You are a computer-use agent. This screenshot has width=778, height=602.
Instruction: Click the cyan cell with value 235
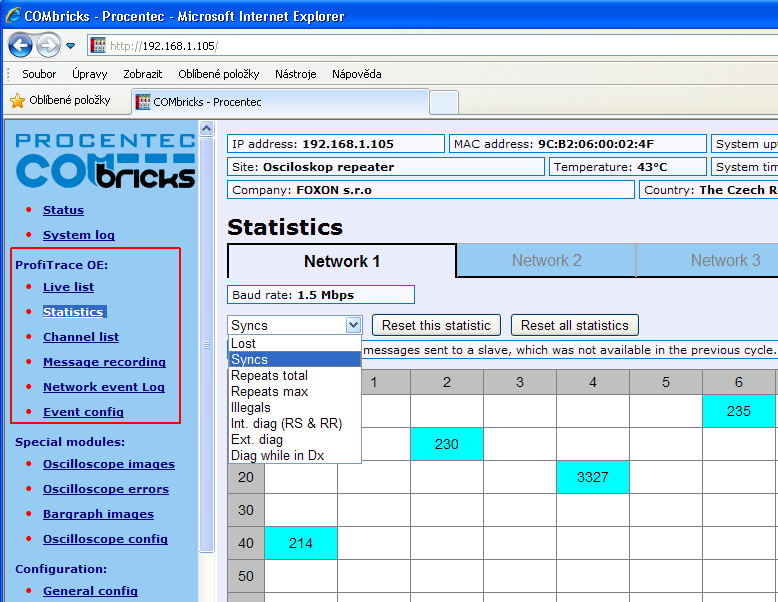point(738,411)
